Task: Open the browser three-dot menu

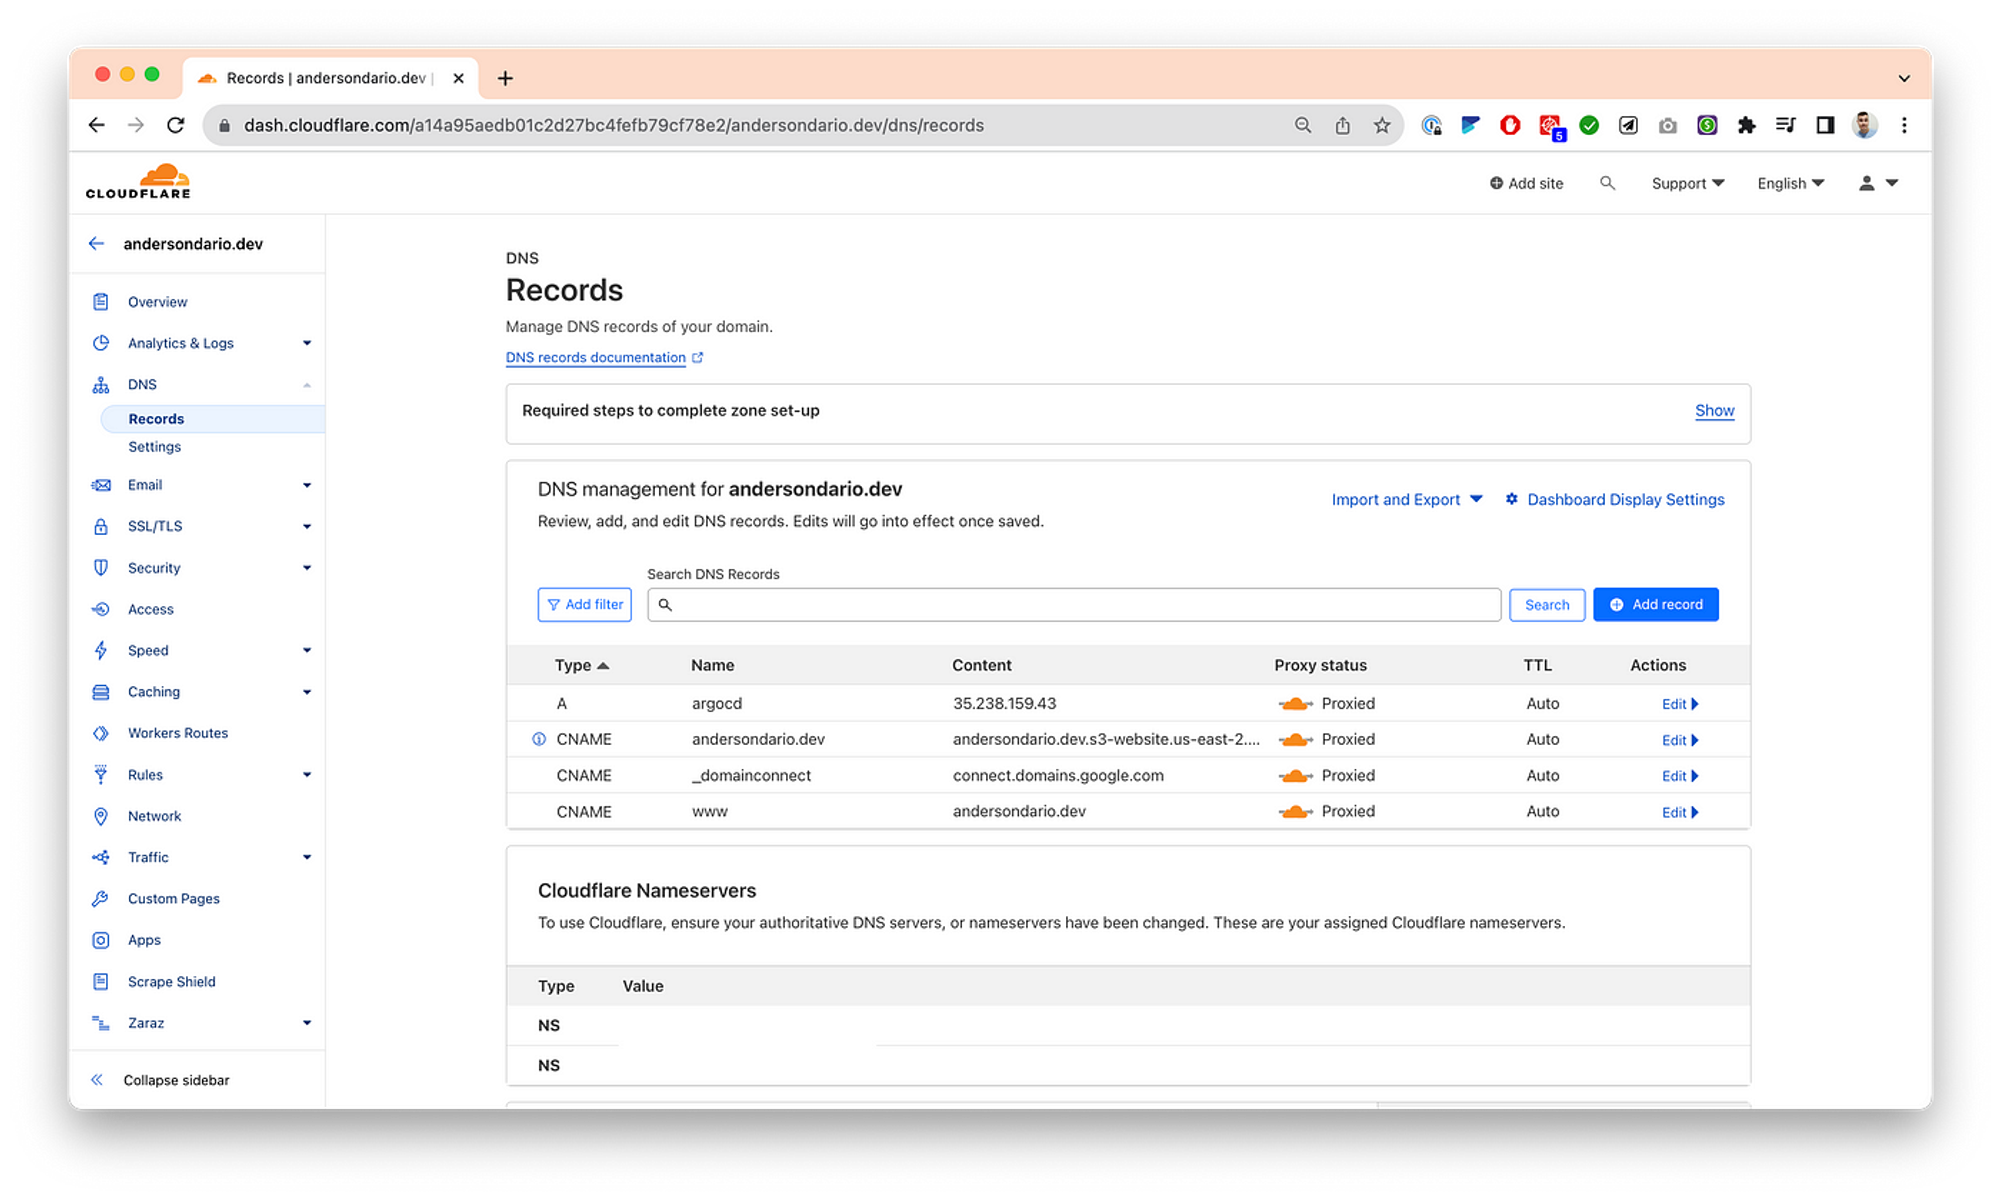Action: (x=1904, y=125)
